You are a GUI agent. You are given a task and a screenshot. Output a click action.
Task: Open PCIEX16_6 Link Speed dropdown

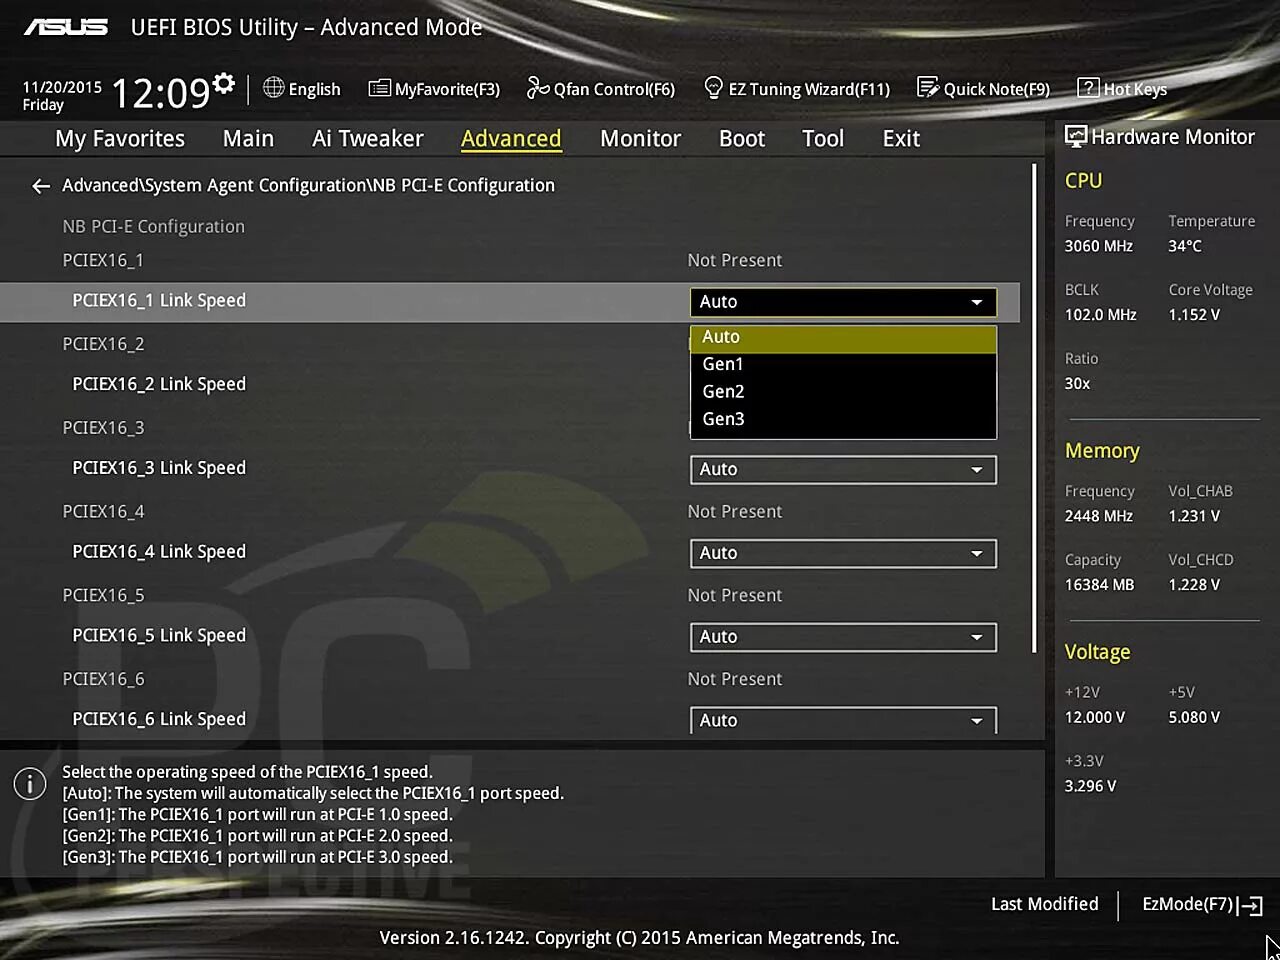[843, 720]
